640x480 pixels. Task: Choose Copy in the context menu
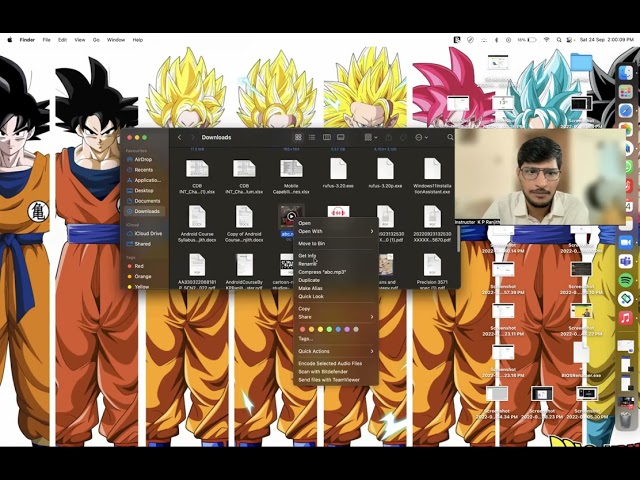tap(336, 309)
